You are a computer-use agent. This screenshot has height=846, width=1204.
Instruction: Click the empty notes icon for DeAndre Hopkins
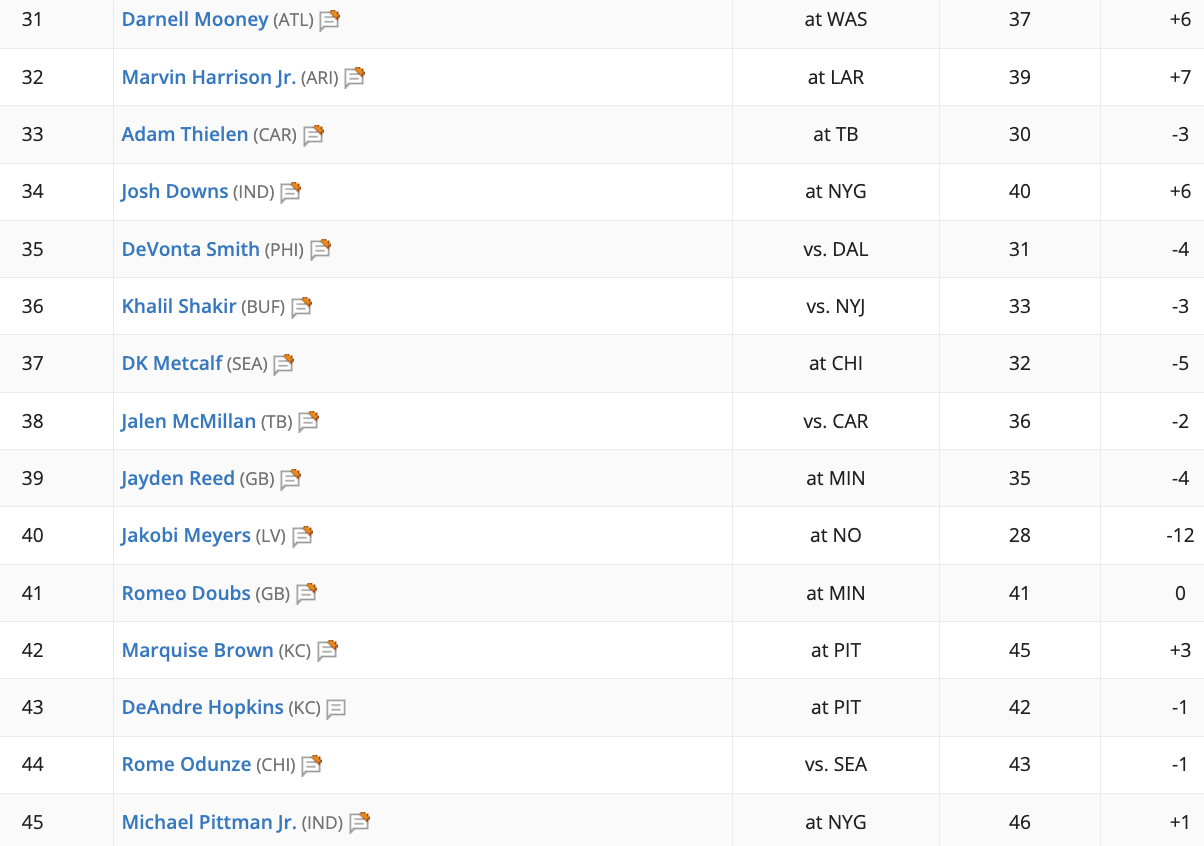pos(337,708)
